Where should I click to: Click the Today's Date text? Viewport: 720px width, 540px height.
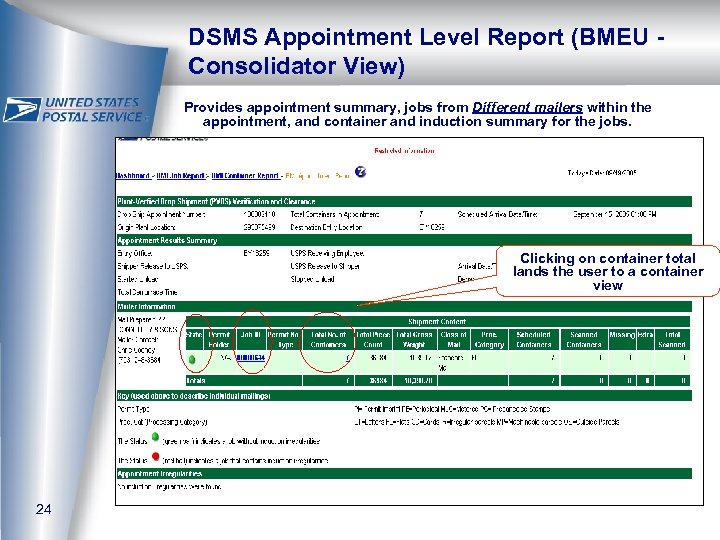pyautogui.click(x=602, y=173)
